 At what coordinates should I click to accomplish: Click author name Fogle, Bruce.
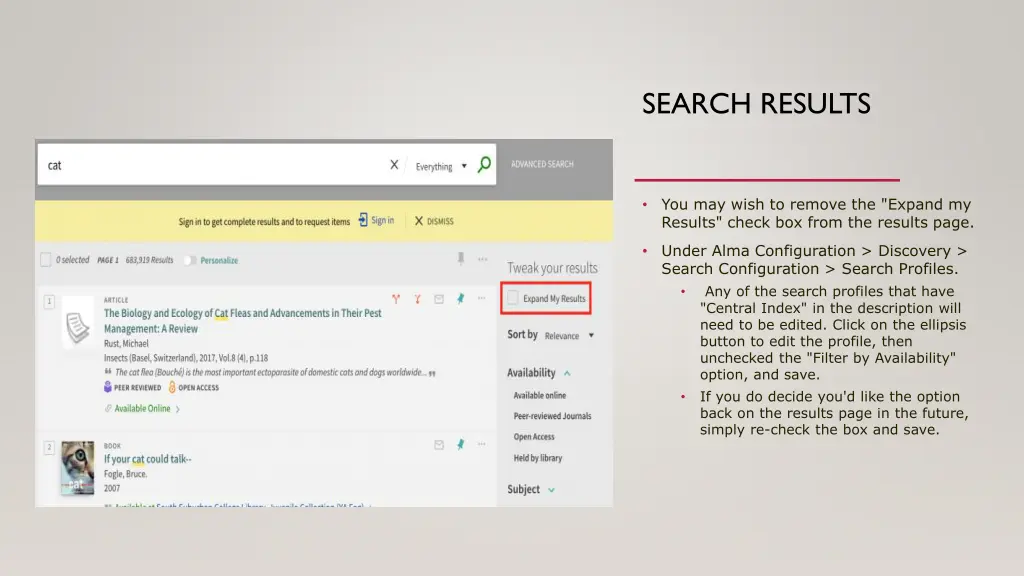tap(125, 474)
